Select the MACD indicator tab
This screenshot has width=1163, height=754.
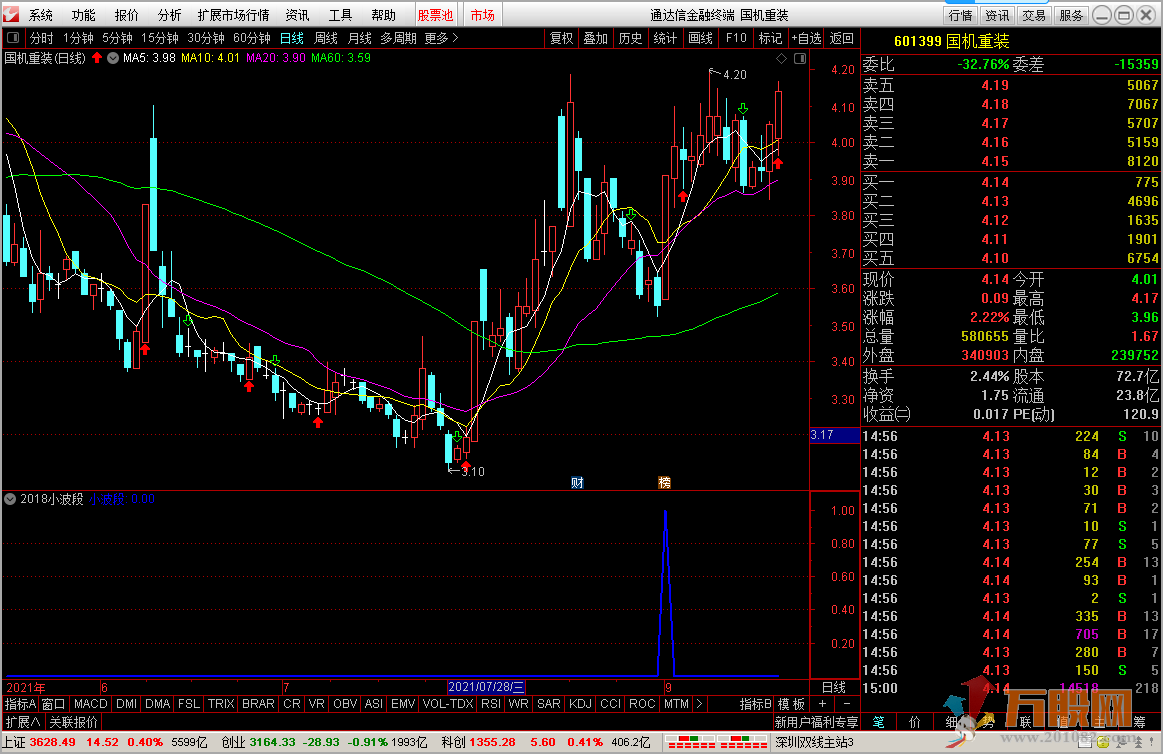click(90, 704)
